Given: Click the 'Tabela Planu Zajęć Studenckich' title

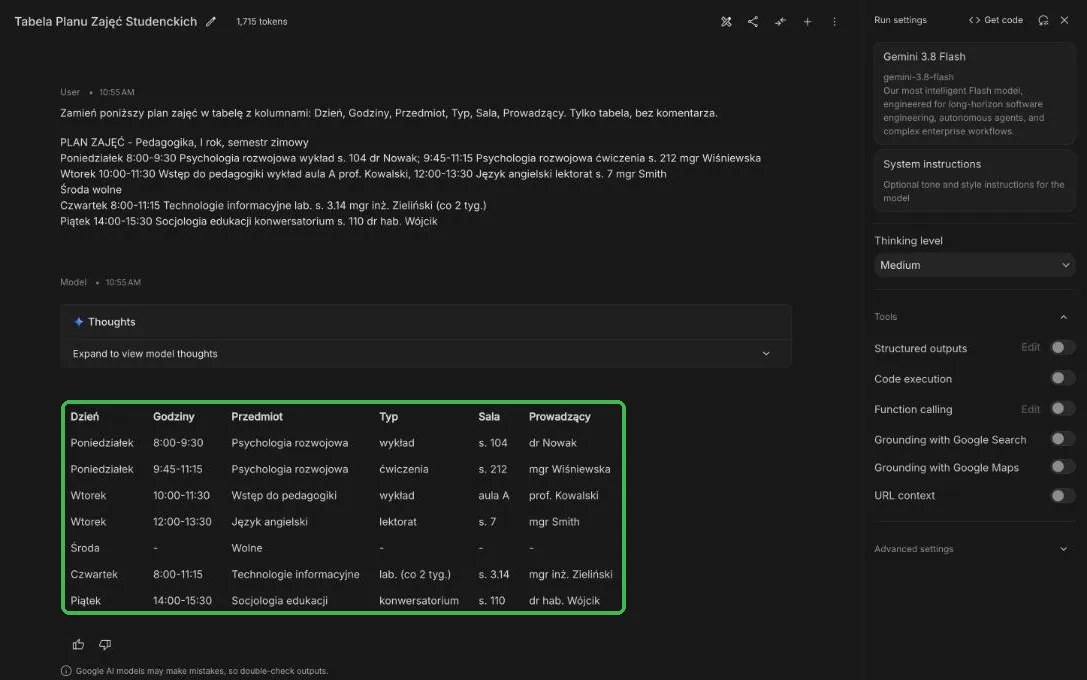Looking at the screenshot, I should 105,21.
